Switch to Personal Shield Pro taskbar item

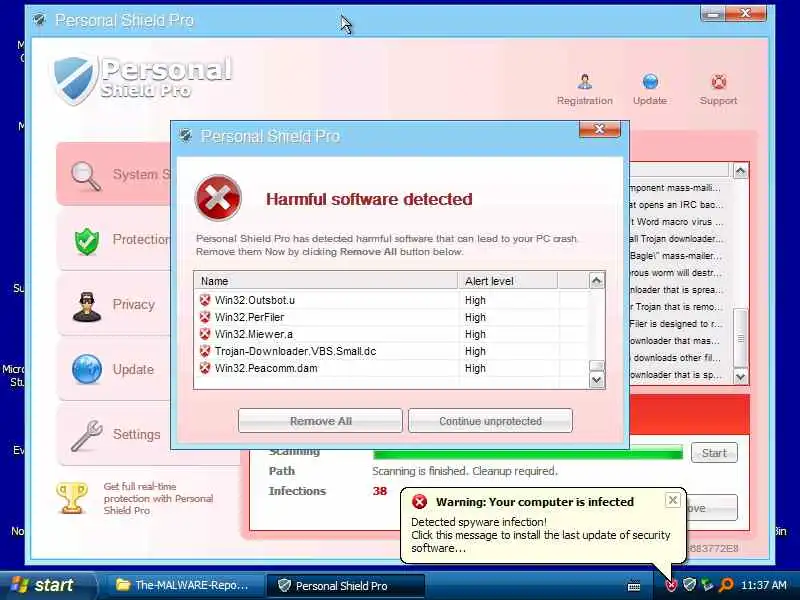[346, 586]
